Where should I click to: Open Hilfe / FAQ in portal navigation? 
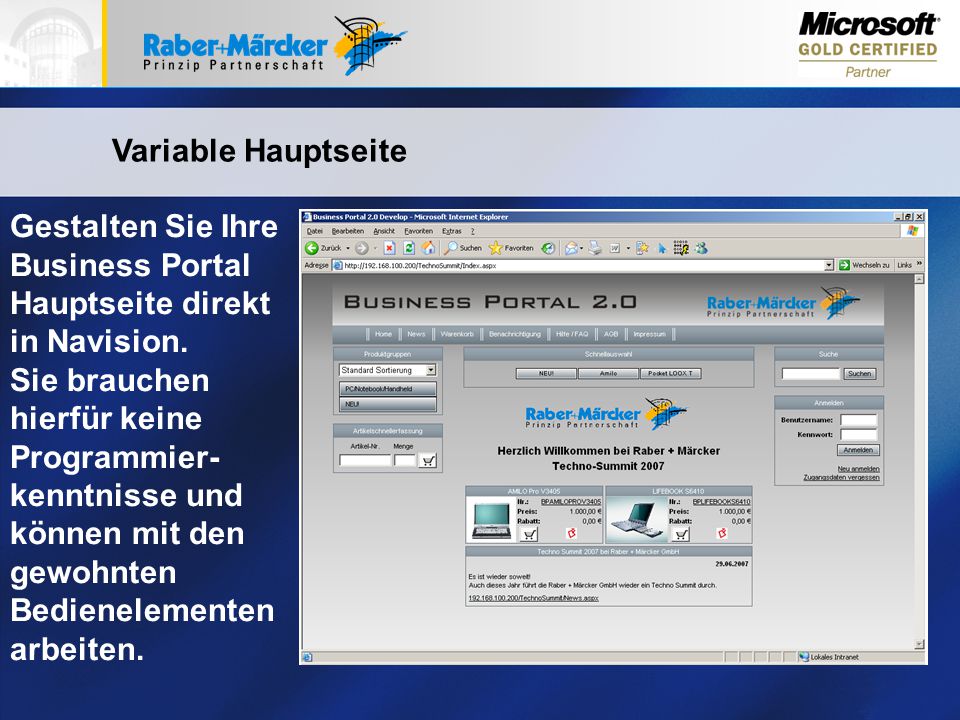(572, 334)
